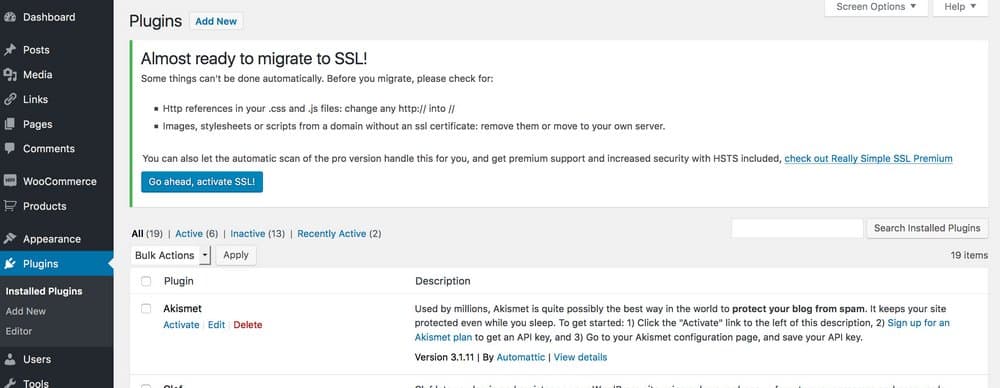Activate the Akismet plugin
The width and height of the screenshot is (1000, 388).
pyautogui.click(x=181, y=325)
